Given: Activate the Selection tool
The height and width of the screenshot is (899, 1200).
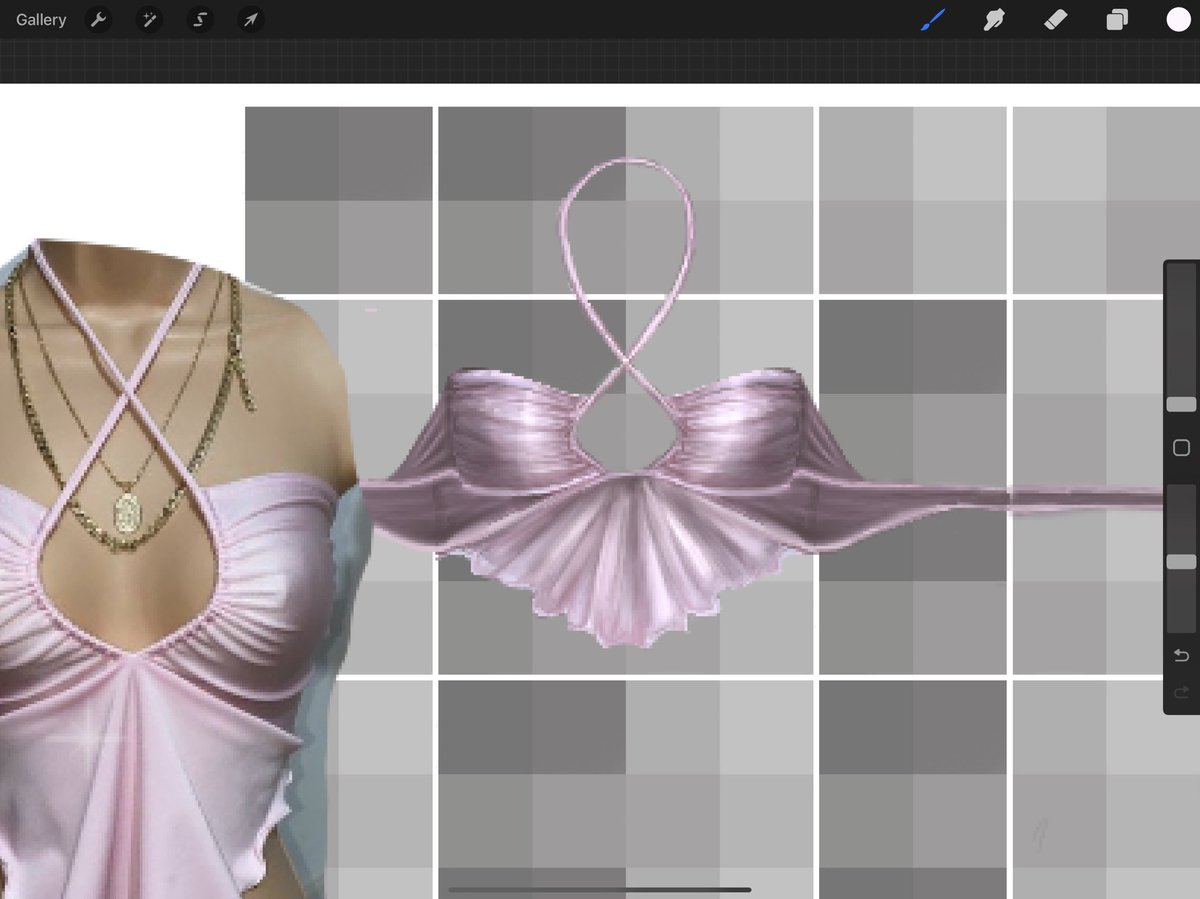Looking at the screenshot, I should (x=200, y=20).
